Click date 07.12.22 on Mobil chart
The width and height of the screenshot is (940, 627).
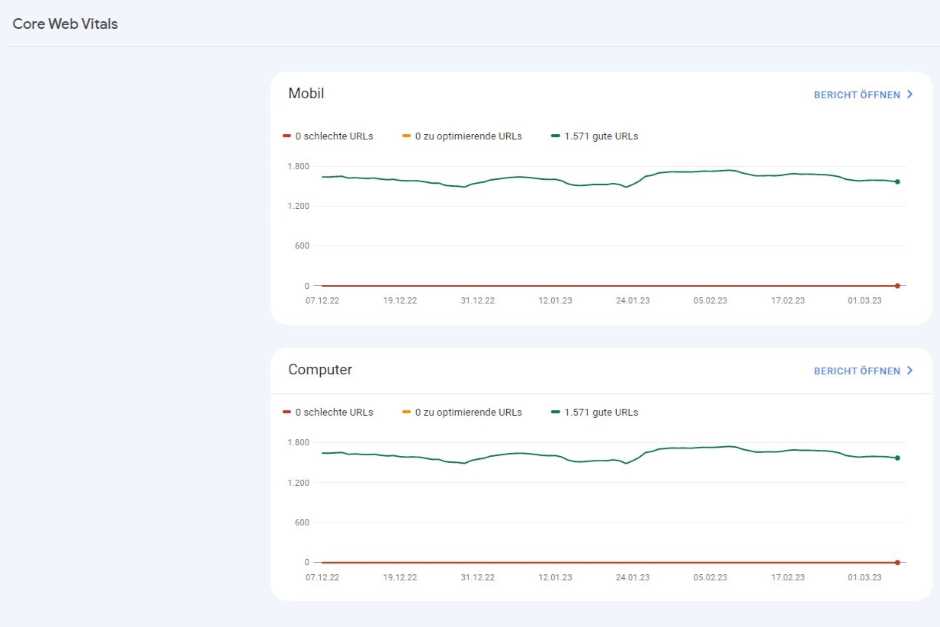coord(322,300)
